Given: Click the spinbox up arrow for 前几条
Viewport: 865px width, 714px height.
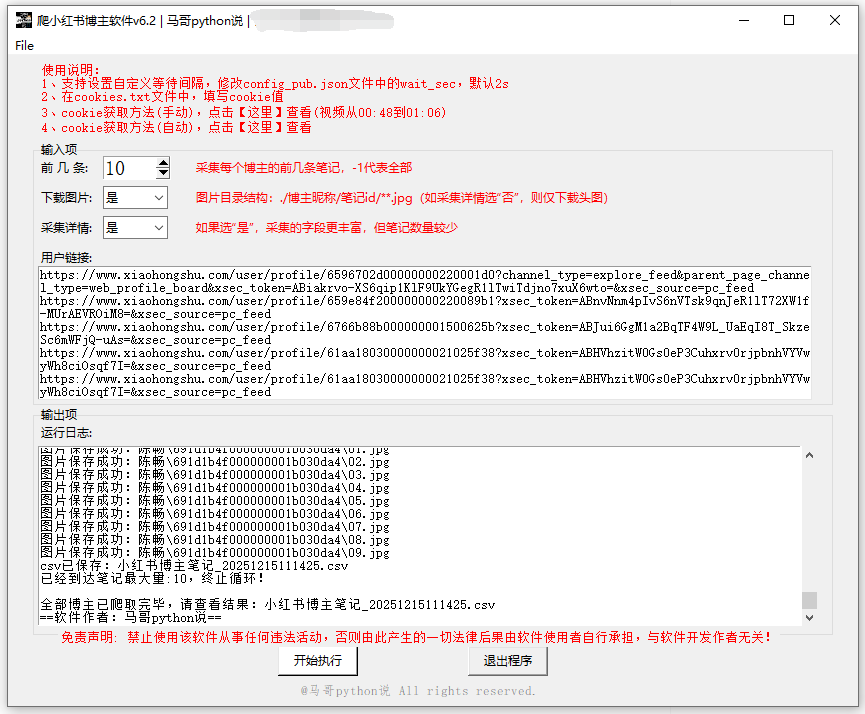Looking at the screenshot, I should [x=163, y=163].
